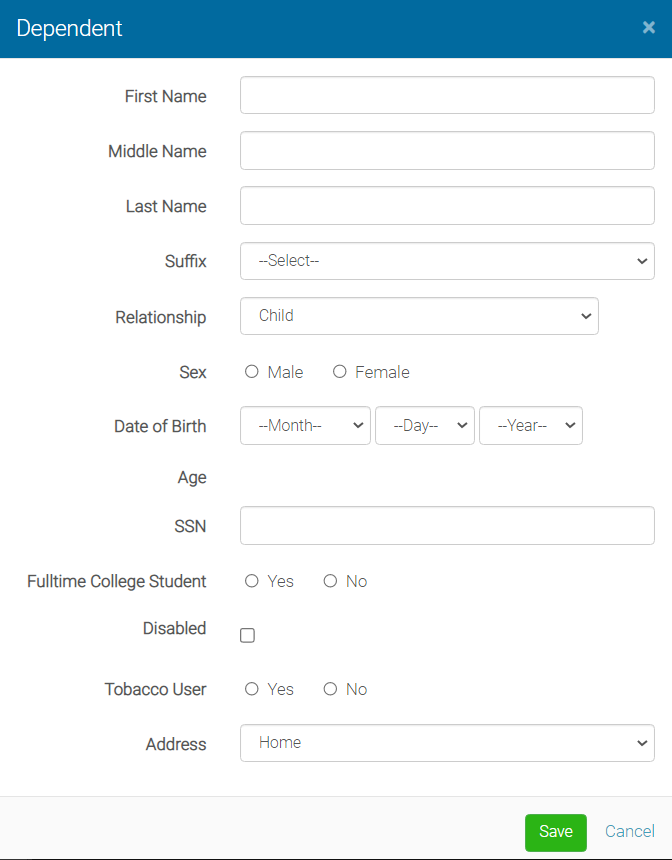Expand the Suffix selector
This screenshot has width=672, height=860.
(447, 260)
